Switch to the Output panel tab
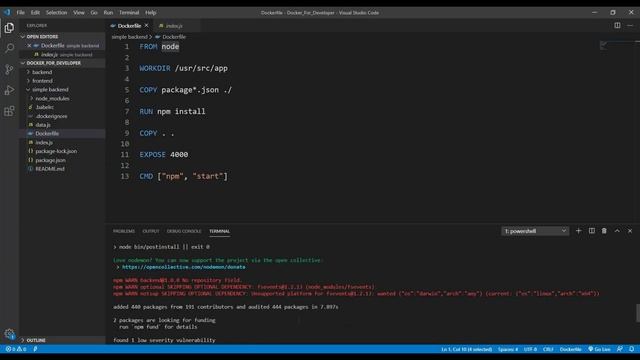640x360 pixels. (x=151, y=231)
